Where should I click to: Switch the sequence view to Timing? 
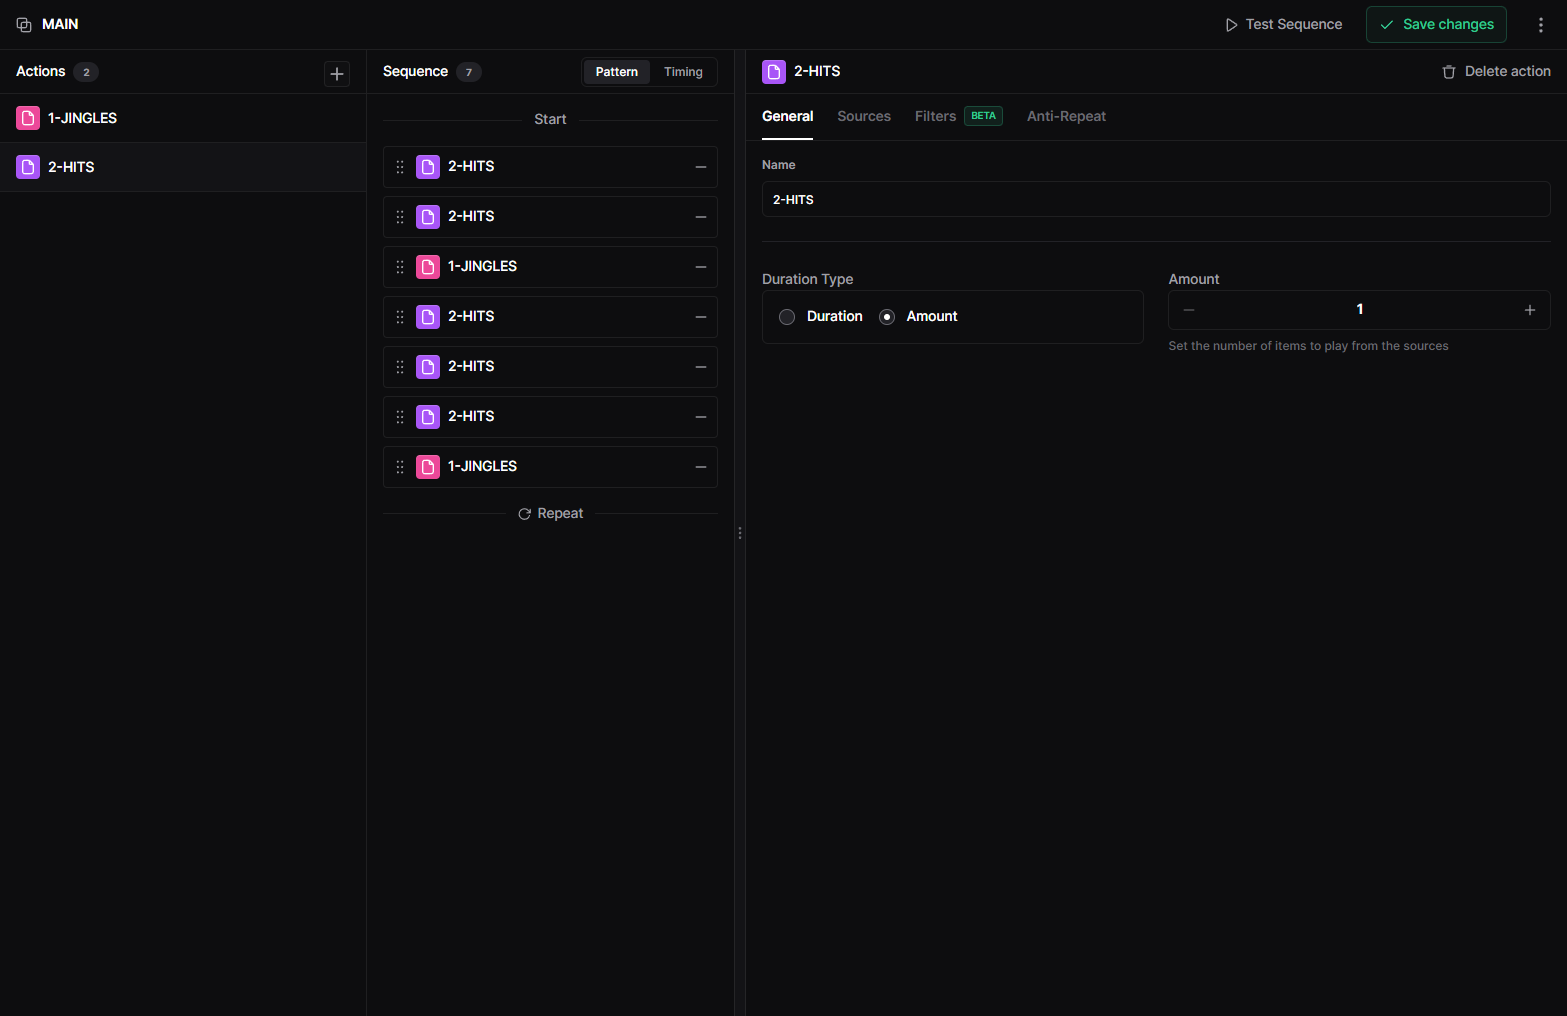click(683, 71)
